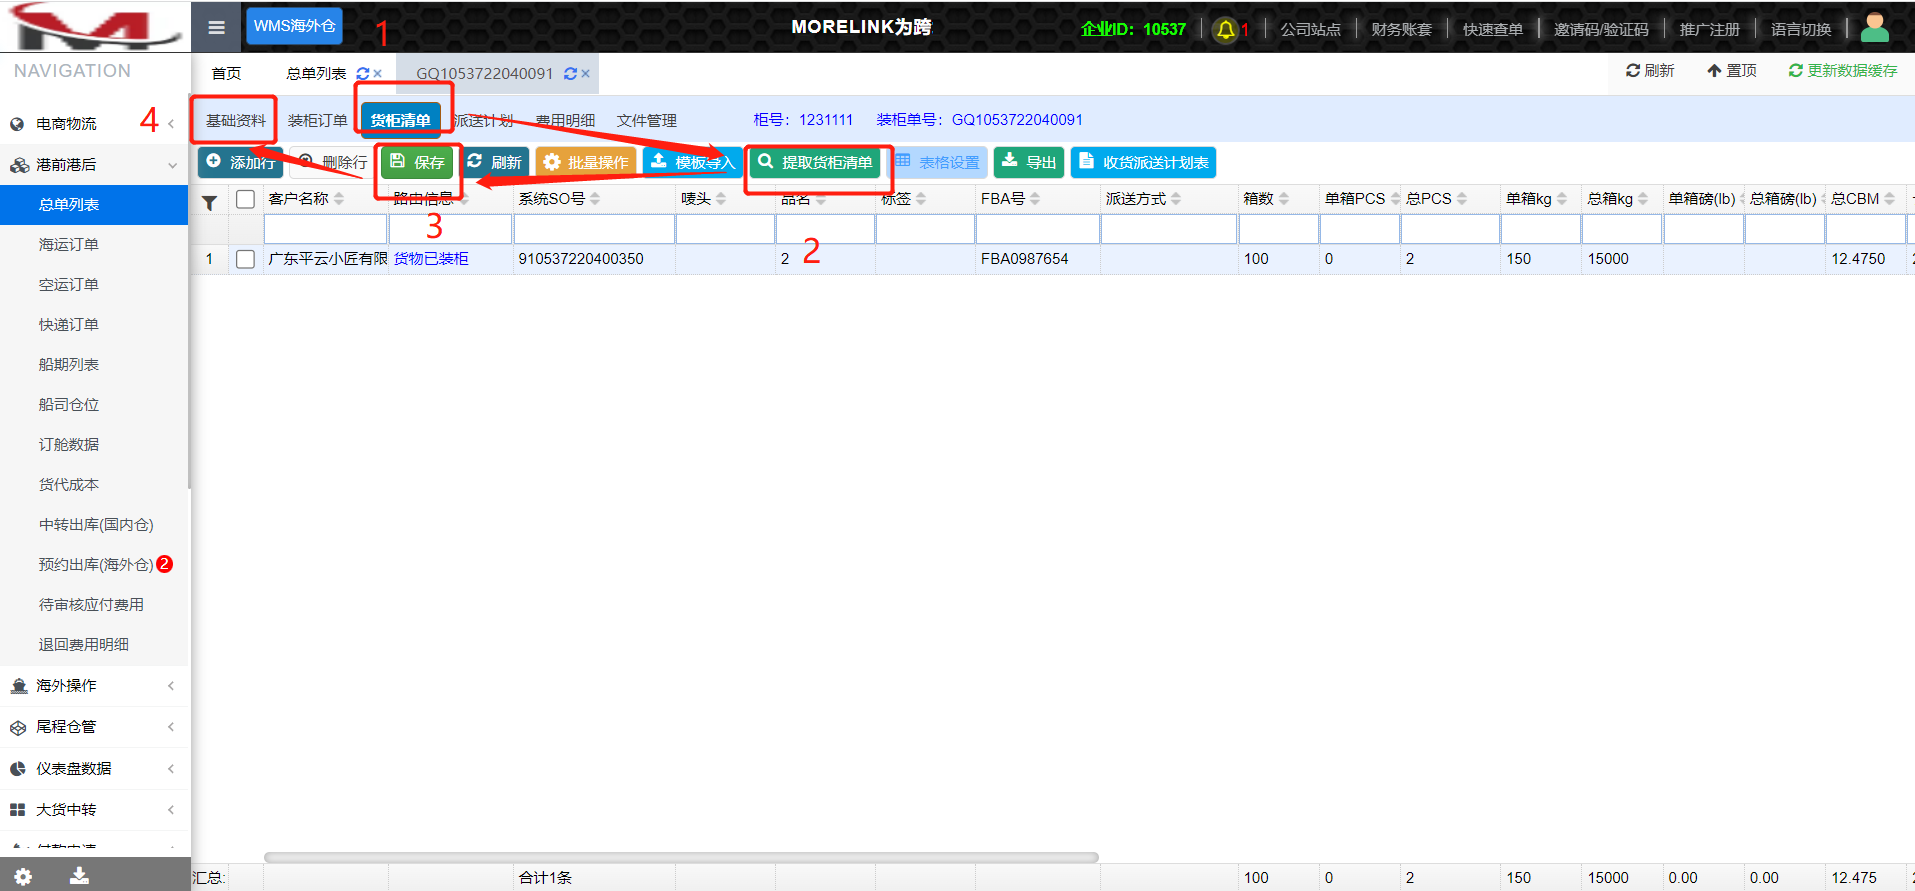Sort by 总PCS column arrows
1915x891 pixels.
click(x=1462, y=199)
